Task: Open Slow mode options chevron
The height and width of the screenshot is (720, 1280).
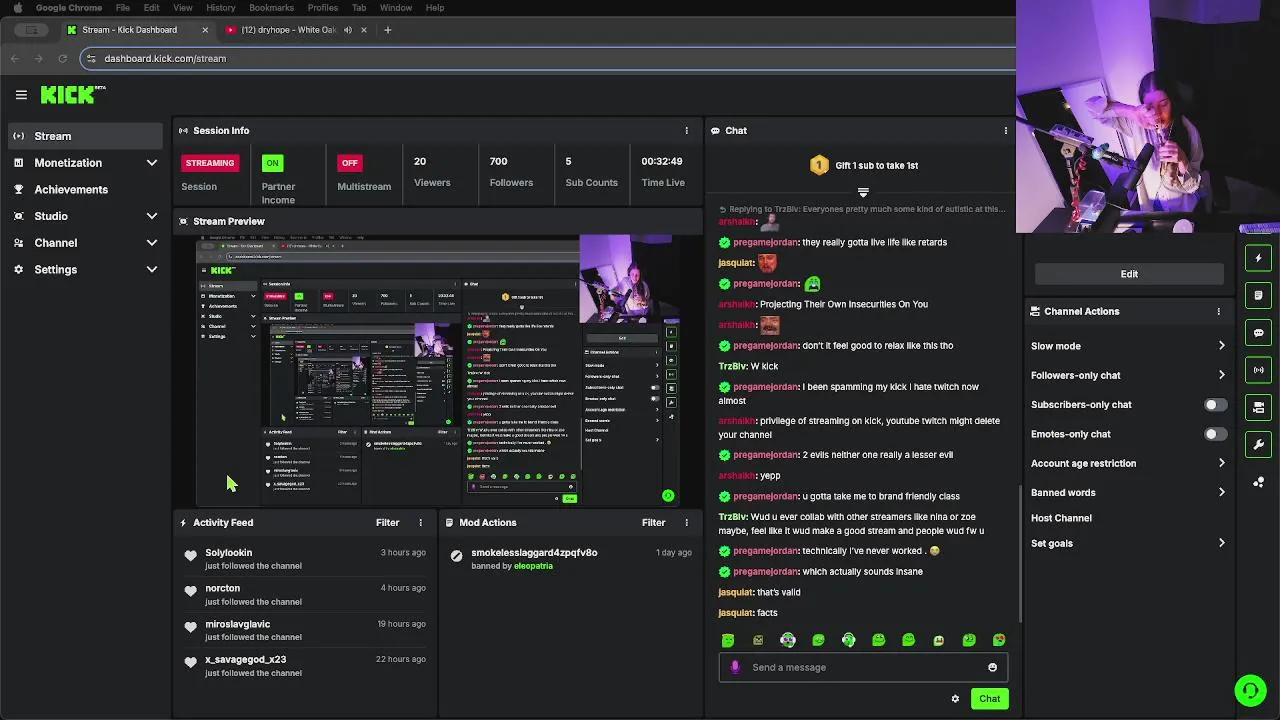Action: click(x=1221, y=346)
